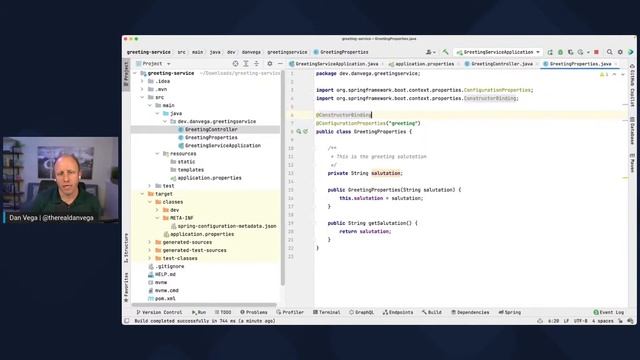Open the Endpoints tool window
640x360 pixels.
point(398,312)
